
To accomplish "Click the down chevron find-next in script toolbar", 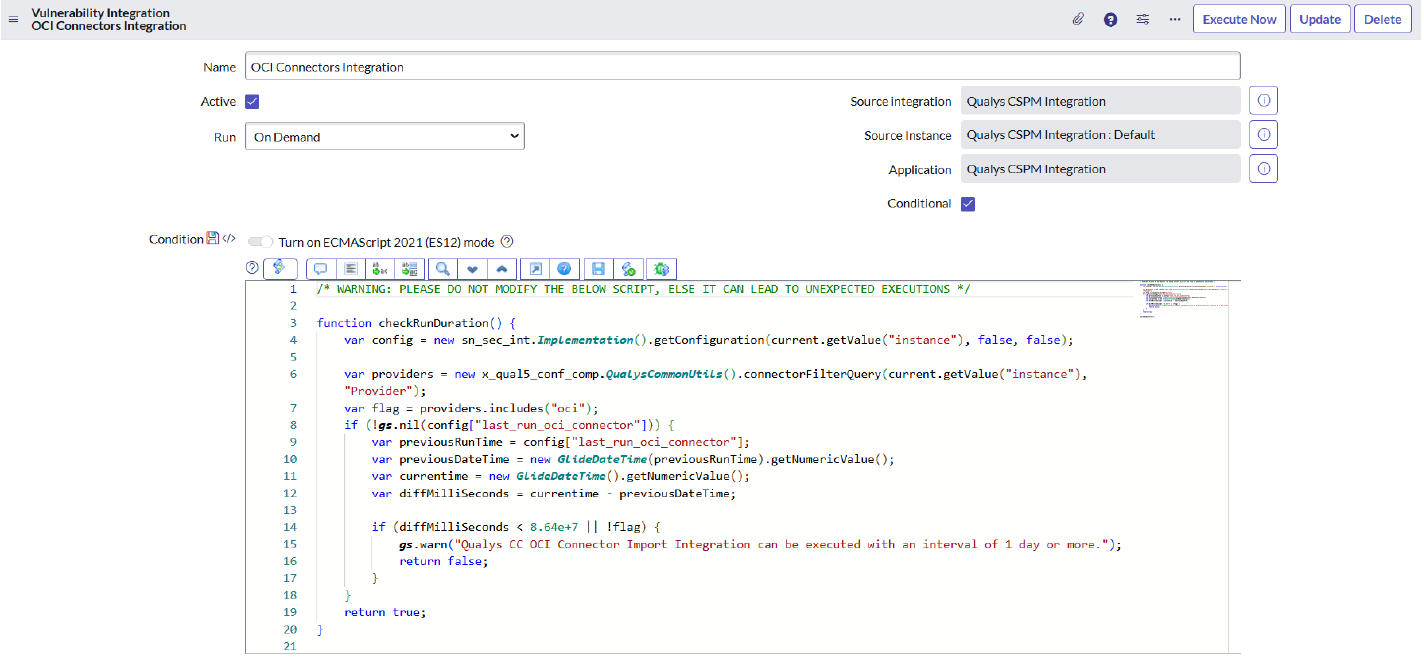I will [471, 268].
